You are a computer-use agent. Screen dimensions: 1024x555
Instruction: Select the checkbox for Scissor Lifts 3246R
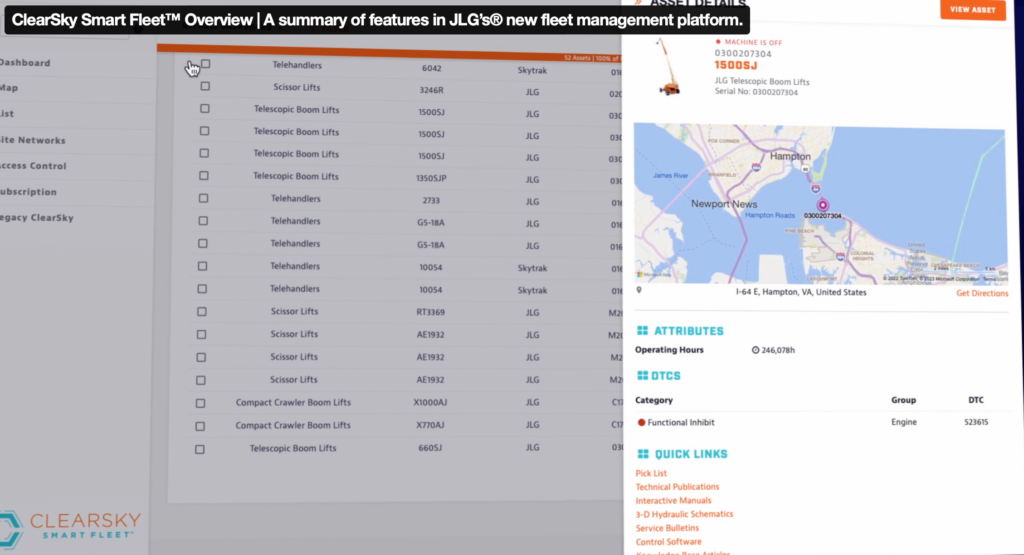[x=205, y=87]
